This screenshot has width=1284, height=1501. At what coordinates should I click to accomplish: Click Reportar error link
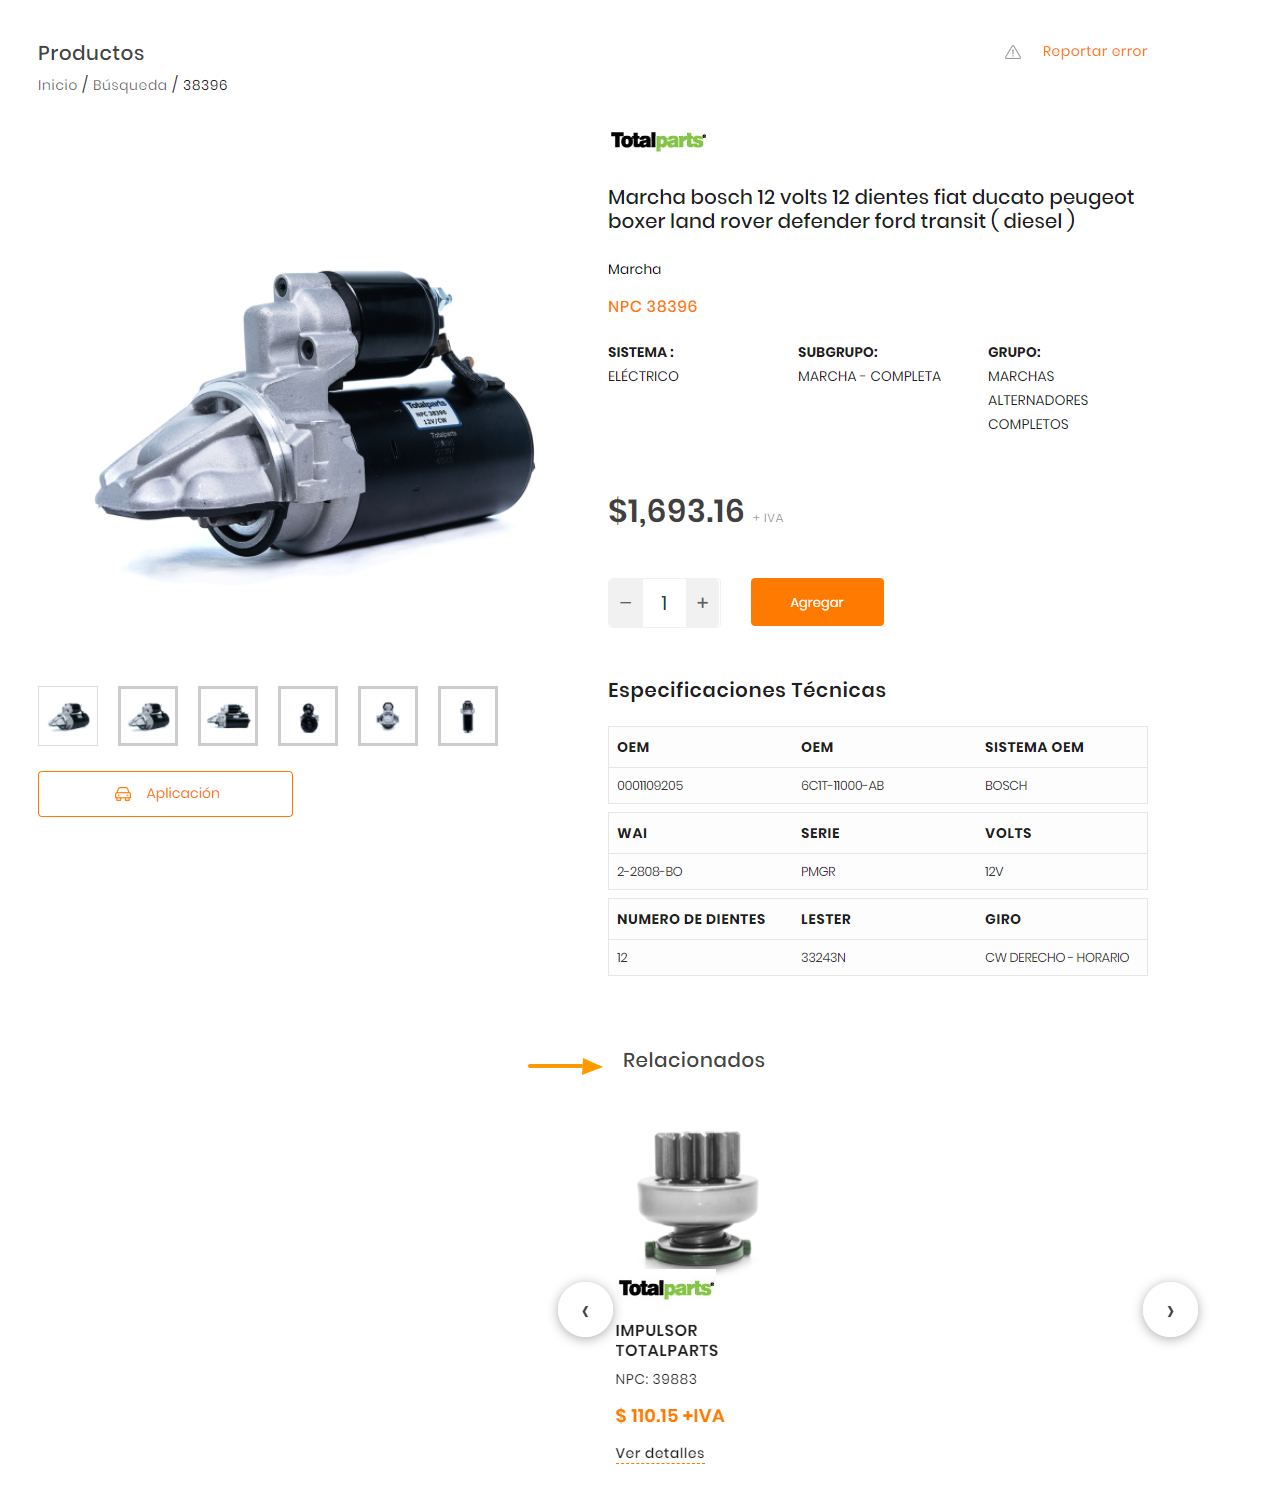click(1095, 51)
